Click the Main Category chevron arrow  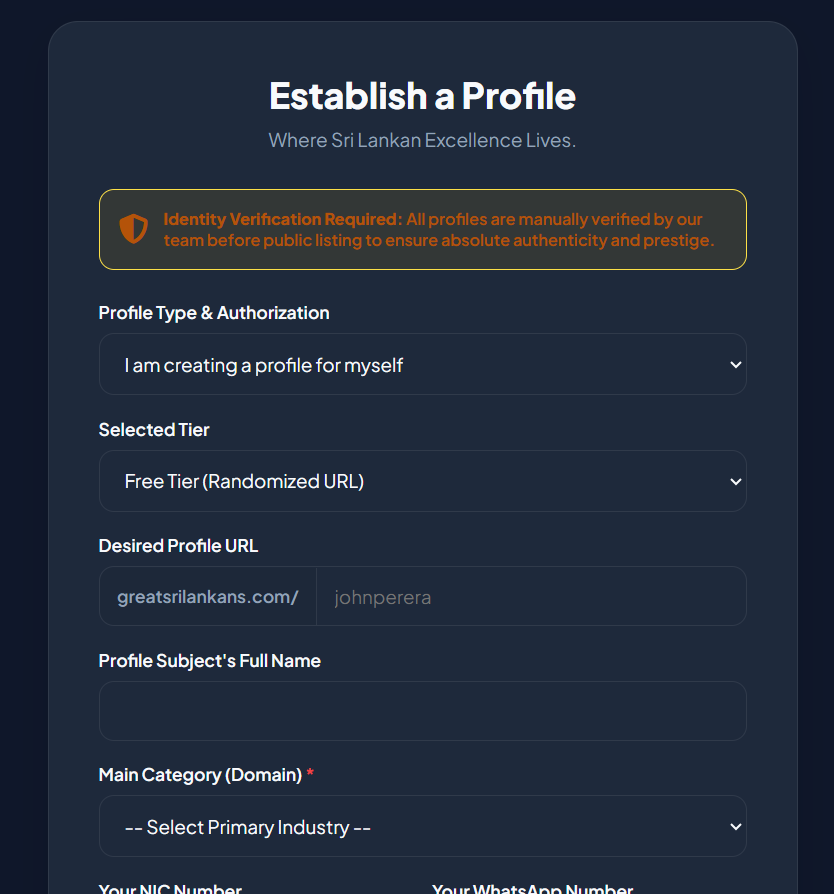(x=735, y=826)
